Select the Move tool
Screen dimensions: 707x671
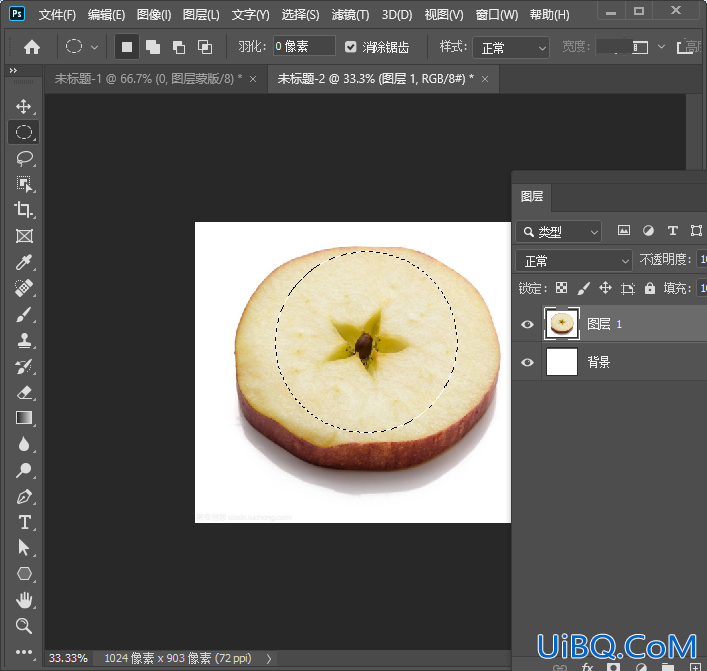click(x=23, y=106)
